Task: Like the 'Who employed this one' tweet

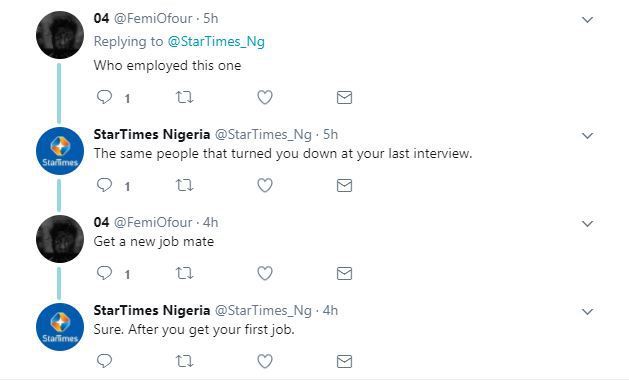Action: pos(265,97)
